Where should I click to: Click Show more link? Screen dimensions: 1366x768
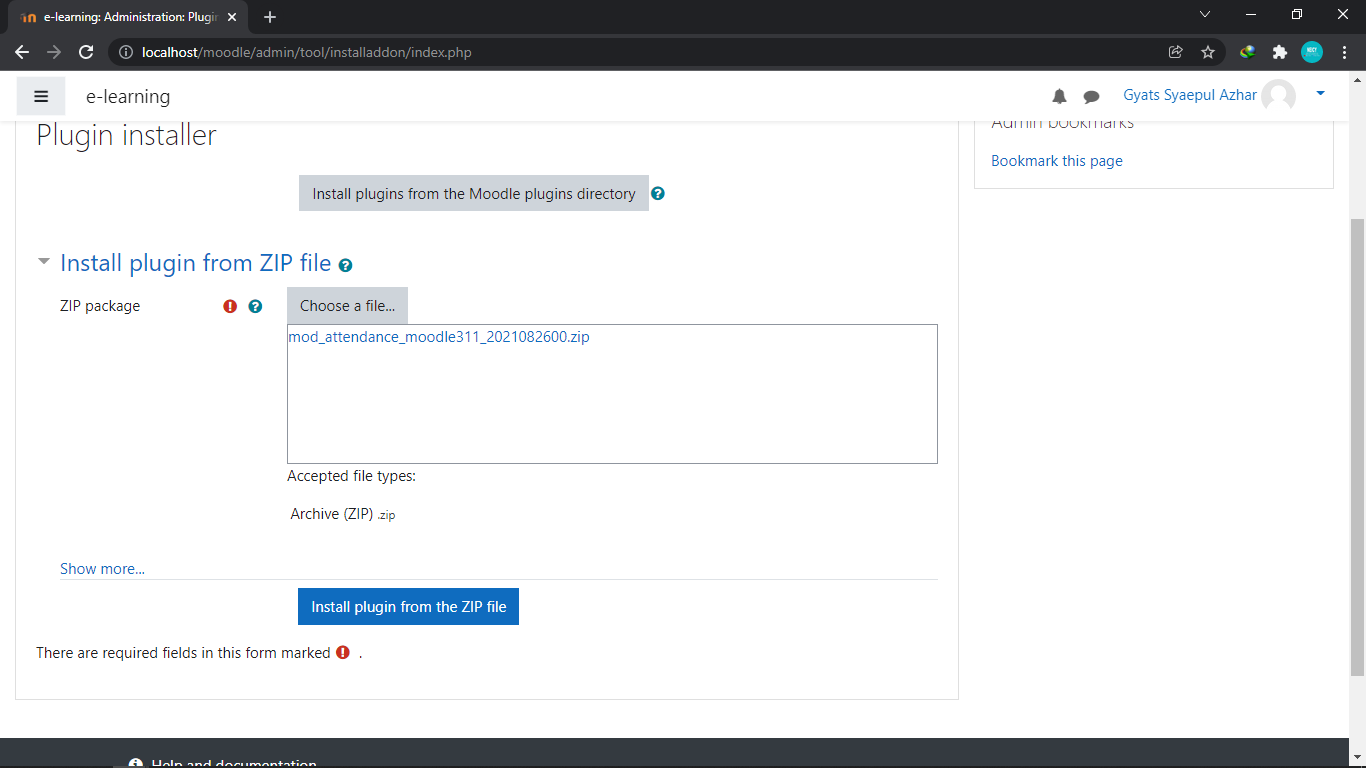click(x=102, y=568)
